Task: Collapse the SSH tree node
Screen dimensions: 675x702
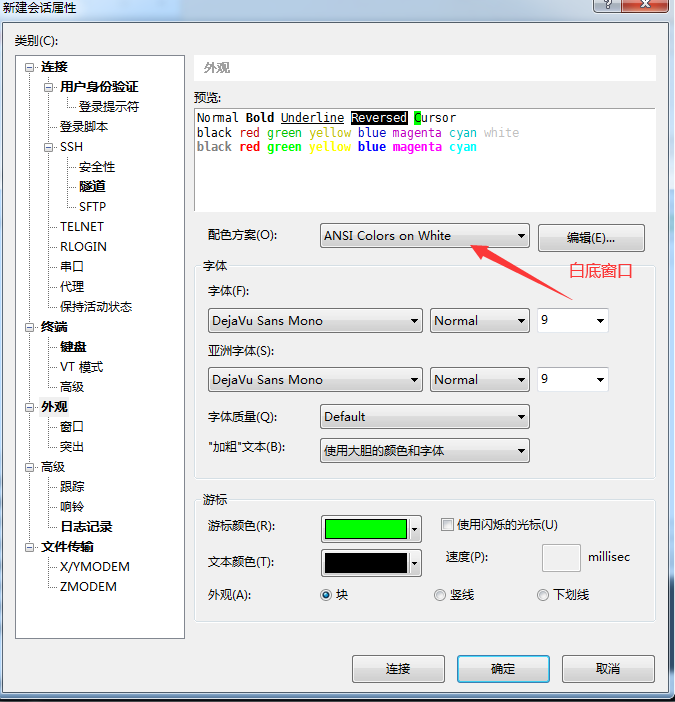Action: (x=49, y=147)
